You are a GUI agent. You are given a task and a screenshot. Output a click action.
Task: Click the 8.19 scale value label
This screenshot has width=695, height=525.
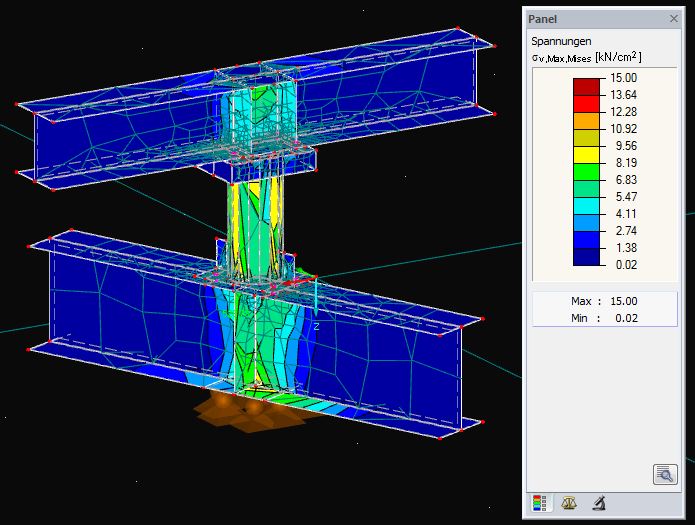(x=623, y=163)
